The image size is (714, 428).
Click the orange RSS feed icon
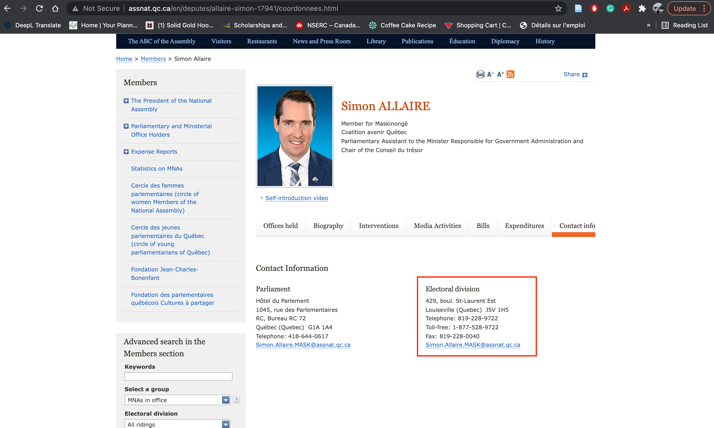(x=510, y=74)
